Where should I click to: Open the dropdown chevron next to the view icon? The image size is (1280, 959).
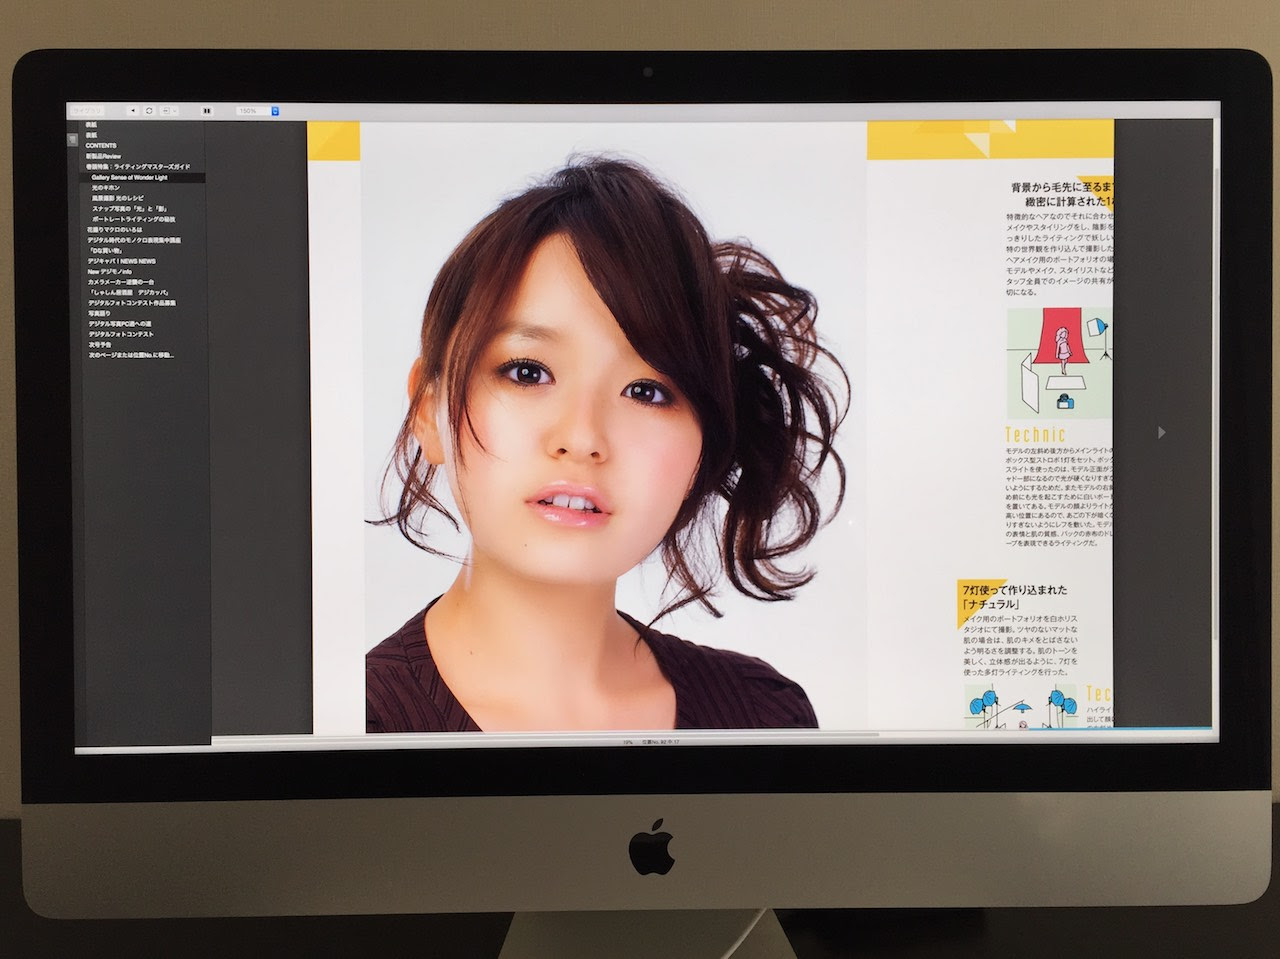click(x=176, y=110)
